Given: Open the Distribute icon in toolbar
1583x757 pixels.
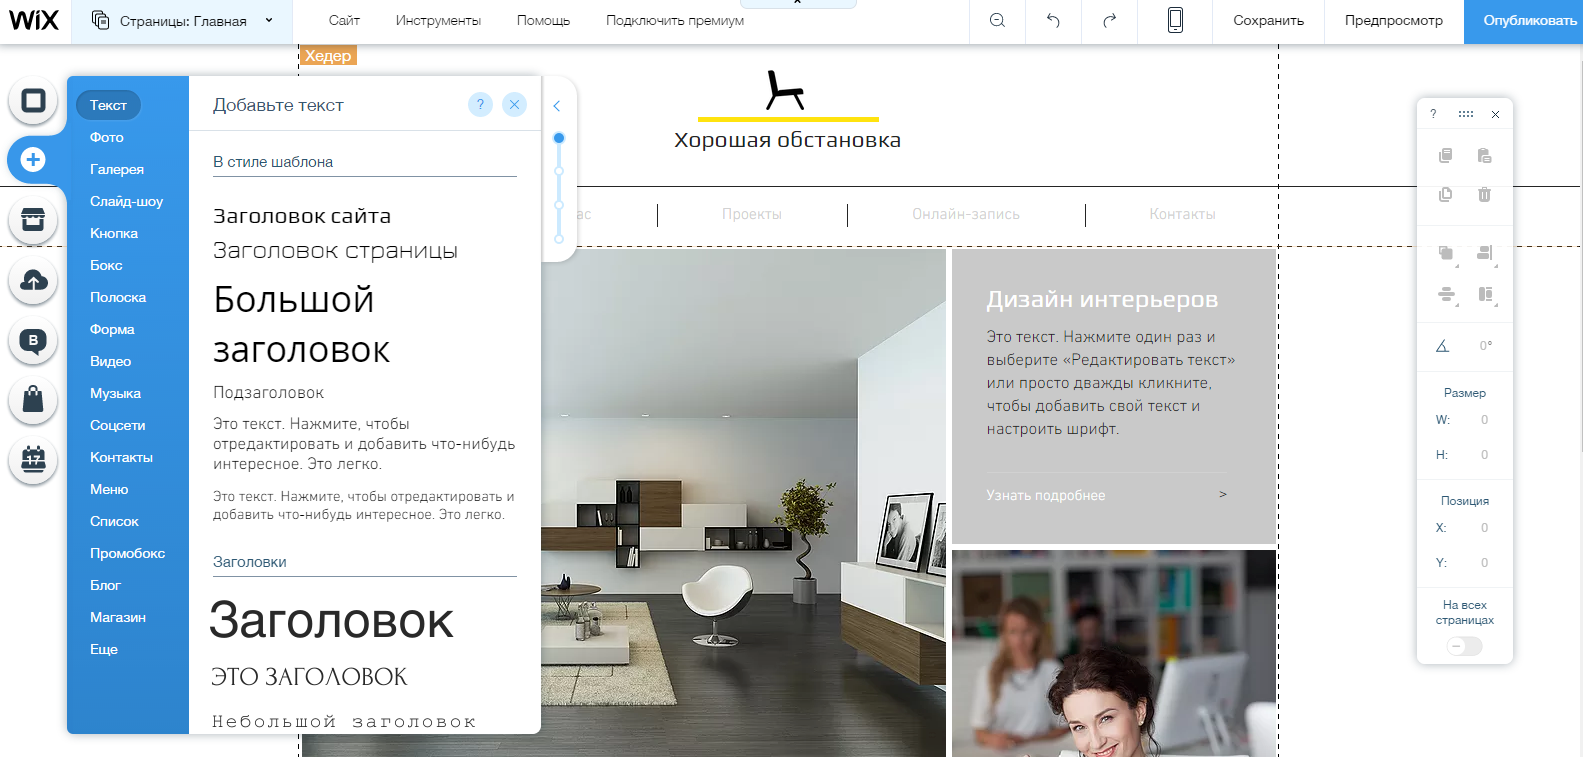Looking at the screenshot, I should [1446, 294].
